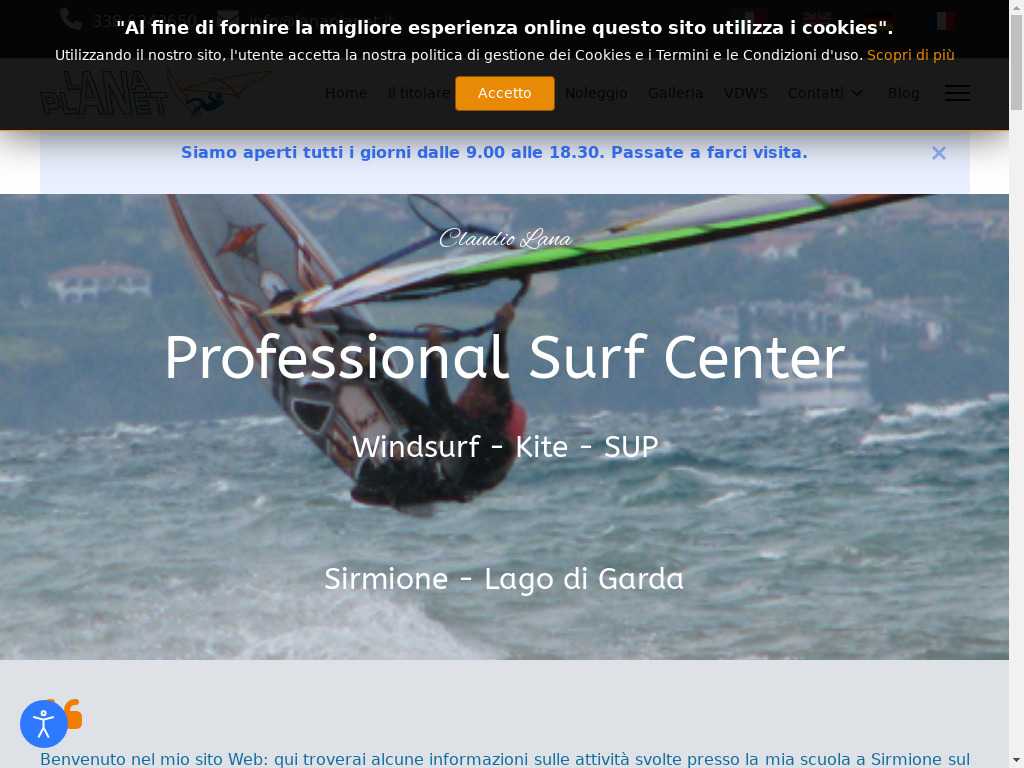Click the orange quotation mark icon
The width and height of the screenshot is (1024, 768).
coord(72,714)
